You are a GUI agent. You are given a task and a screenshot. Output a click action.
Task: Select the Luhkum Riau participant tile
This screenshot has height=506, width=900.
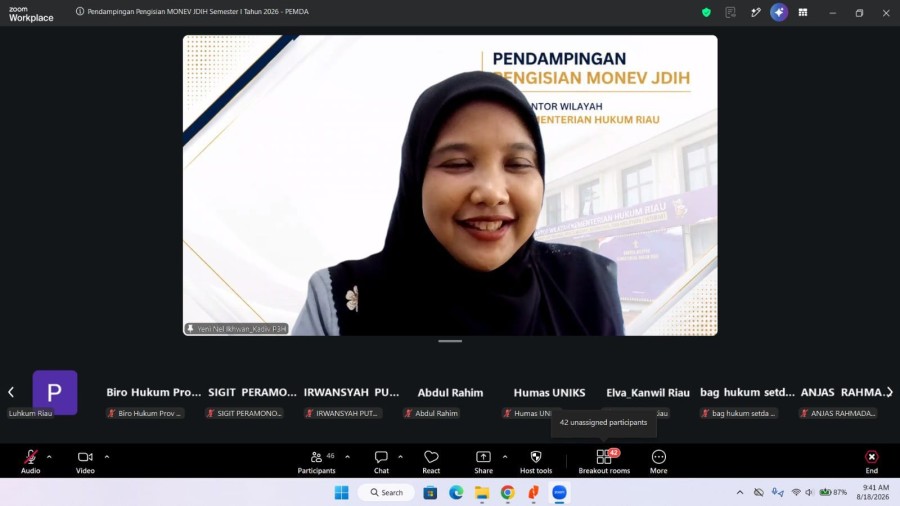55,394
